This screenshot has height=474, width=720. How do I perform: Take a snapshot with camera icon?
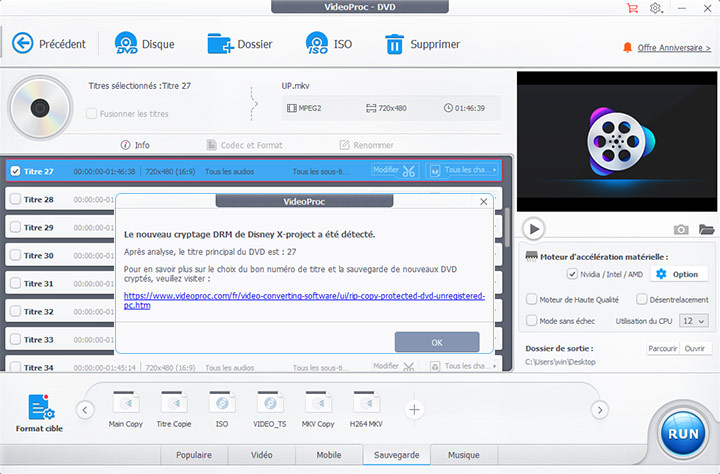click(681, 229)
